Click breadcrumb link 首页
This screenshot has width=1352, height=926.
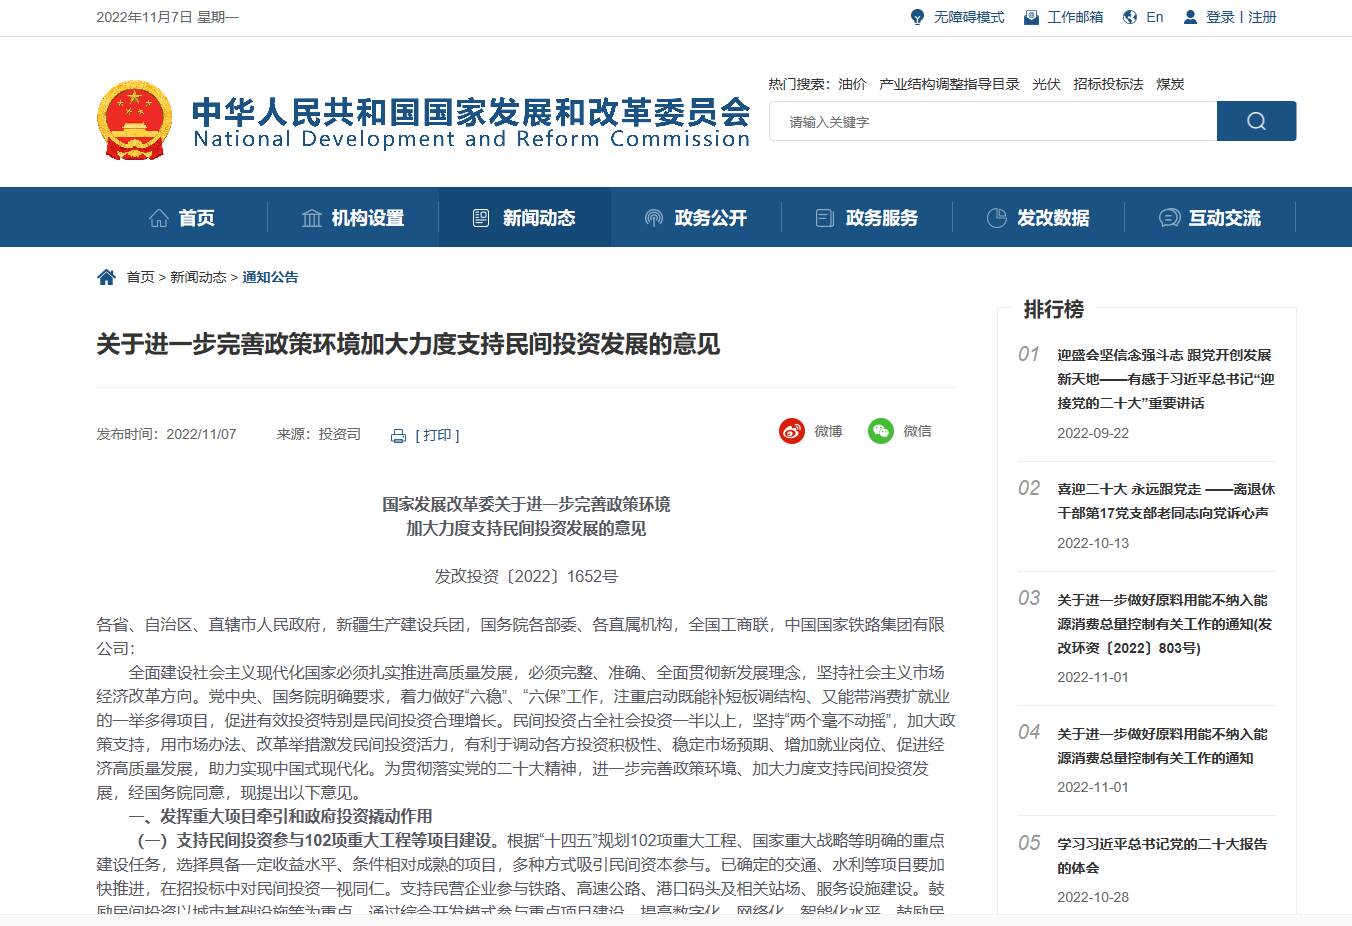pos(140,277)
